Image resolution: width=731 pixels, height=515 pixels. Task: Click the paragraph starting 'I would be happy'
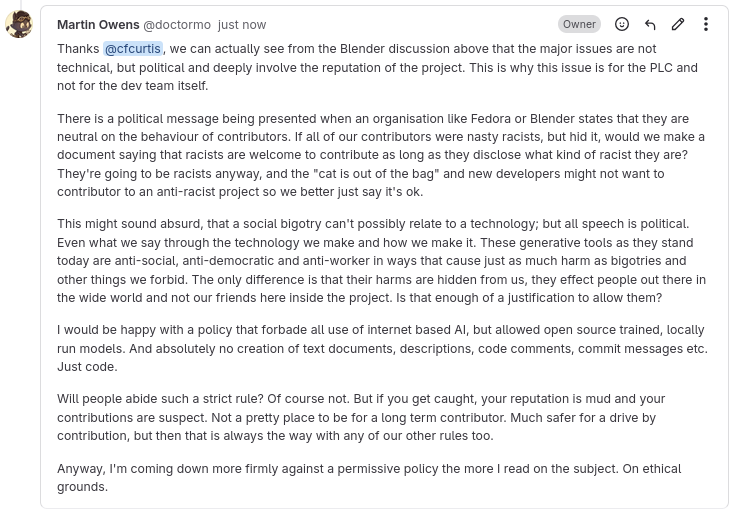click(x=380, y=348)
